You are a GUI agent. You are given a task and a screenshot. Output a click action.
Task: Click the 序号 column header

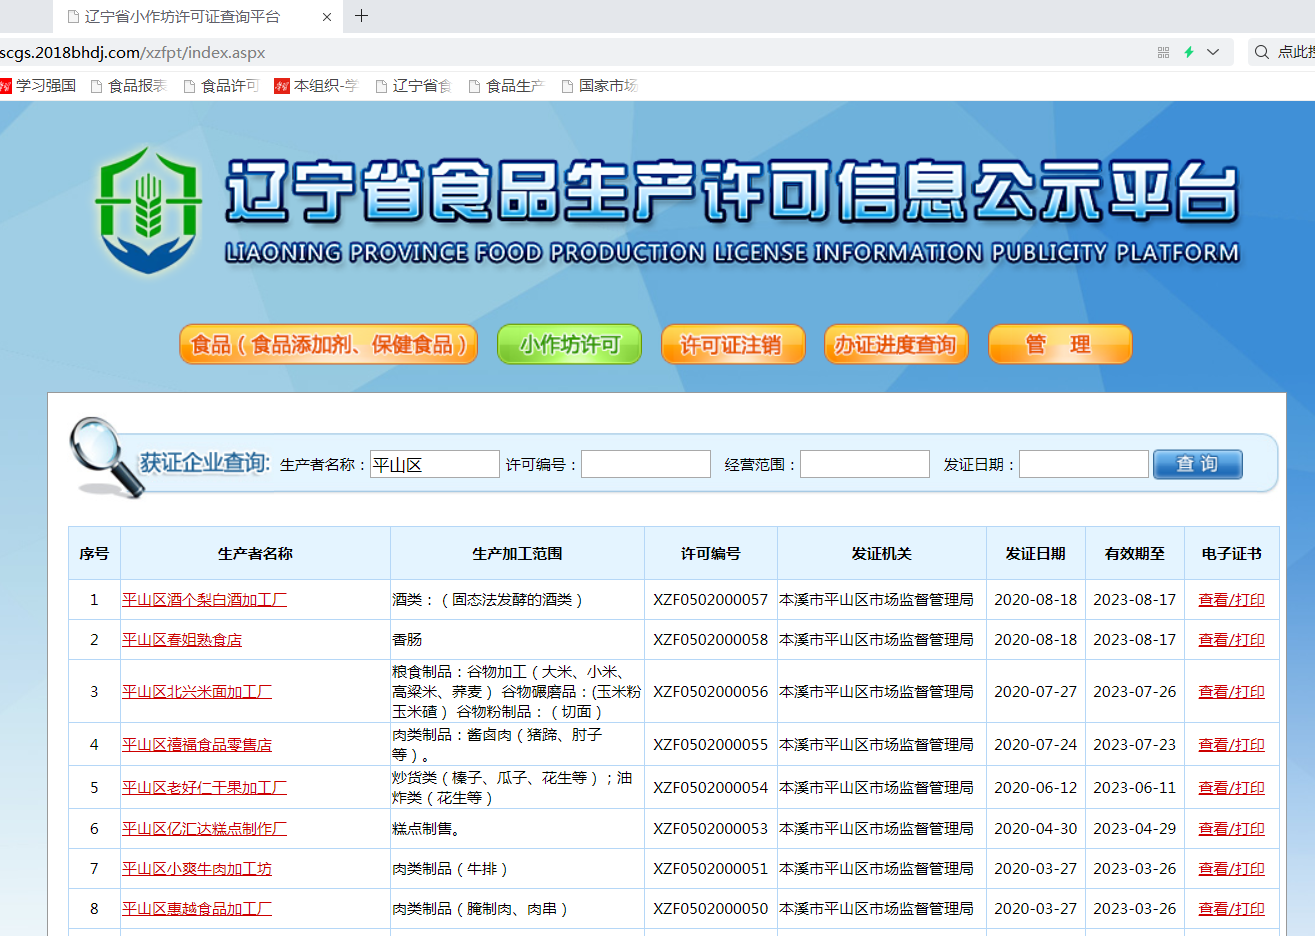pos(94,554)
